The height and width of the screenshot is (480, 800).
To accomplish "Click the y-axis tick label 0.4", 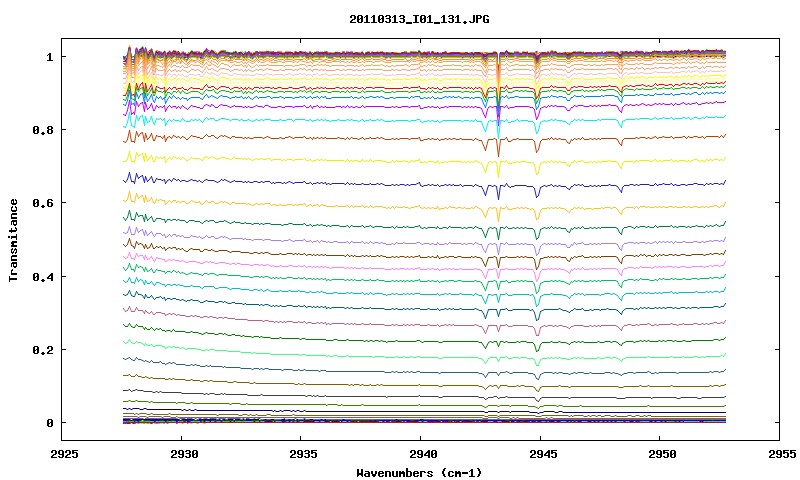I will click(42, 276).
